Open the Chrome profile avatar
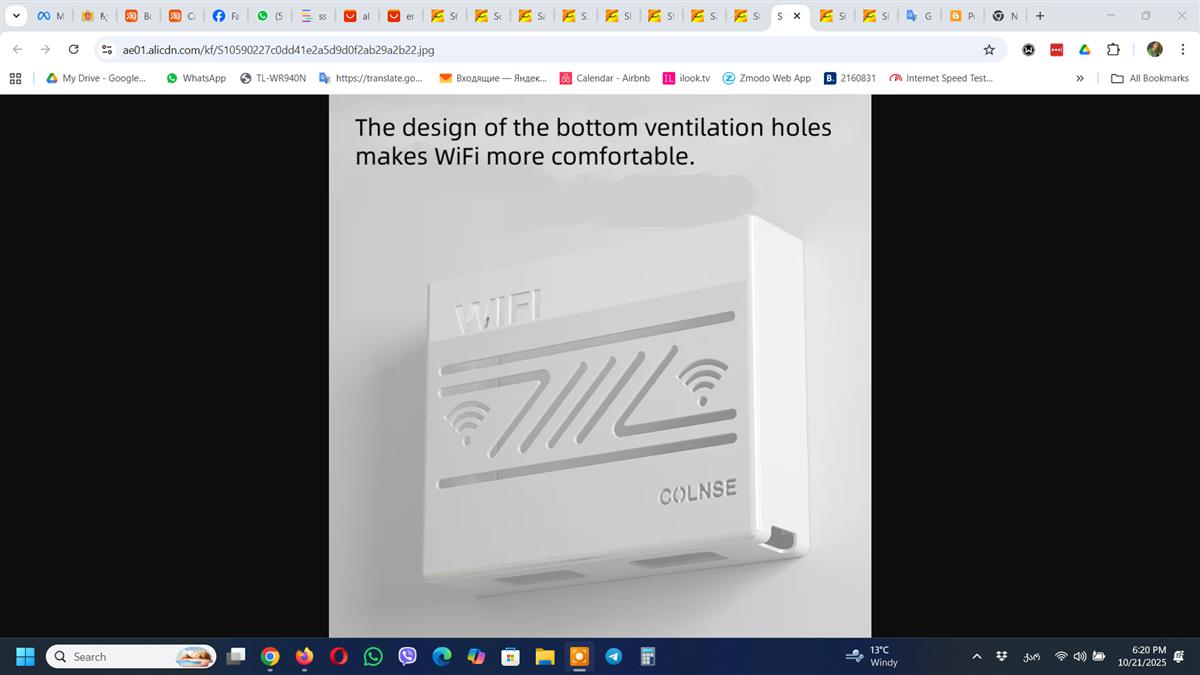1200x675 pixels. point(1155,49)
